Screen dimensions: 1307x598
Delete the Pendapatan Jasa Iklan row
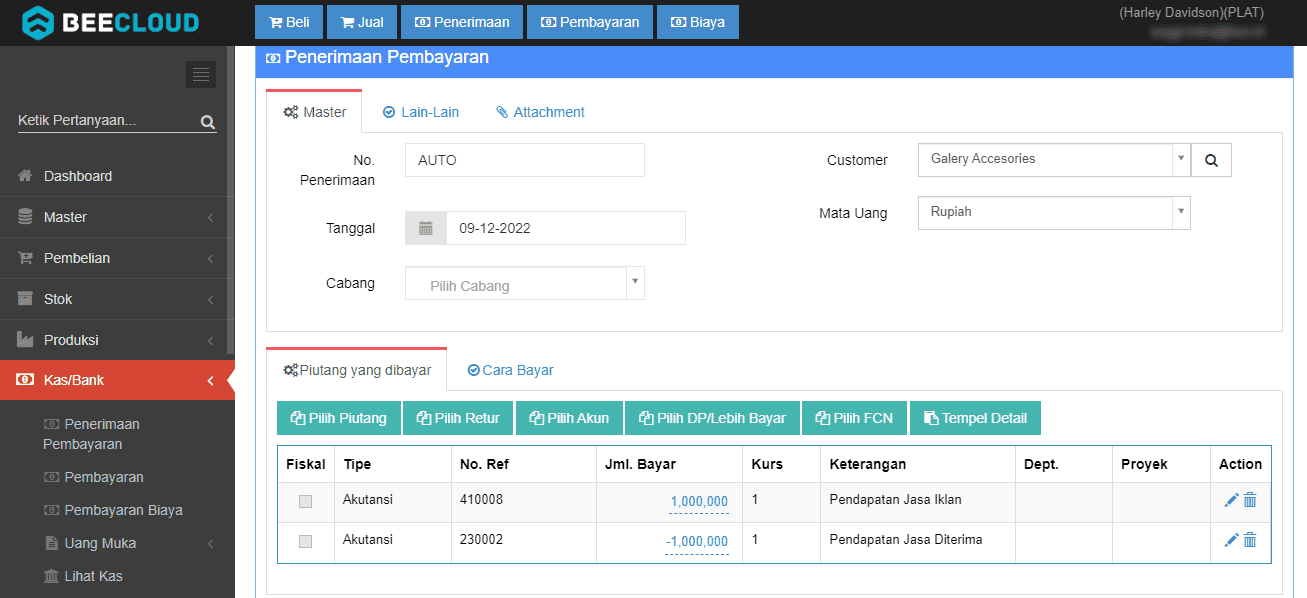[1250, 500]
